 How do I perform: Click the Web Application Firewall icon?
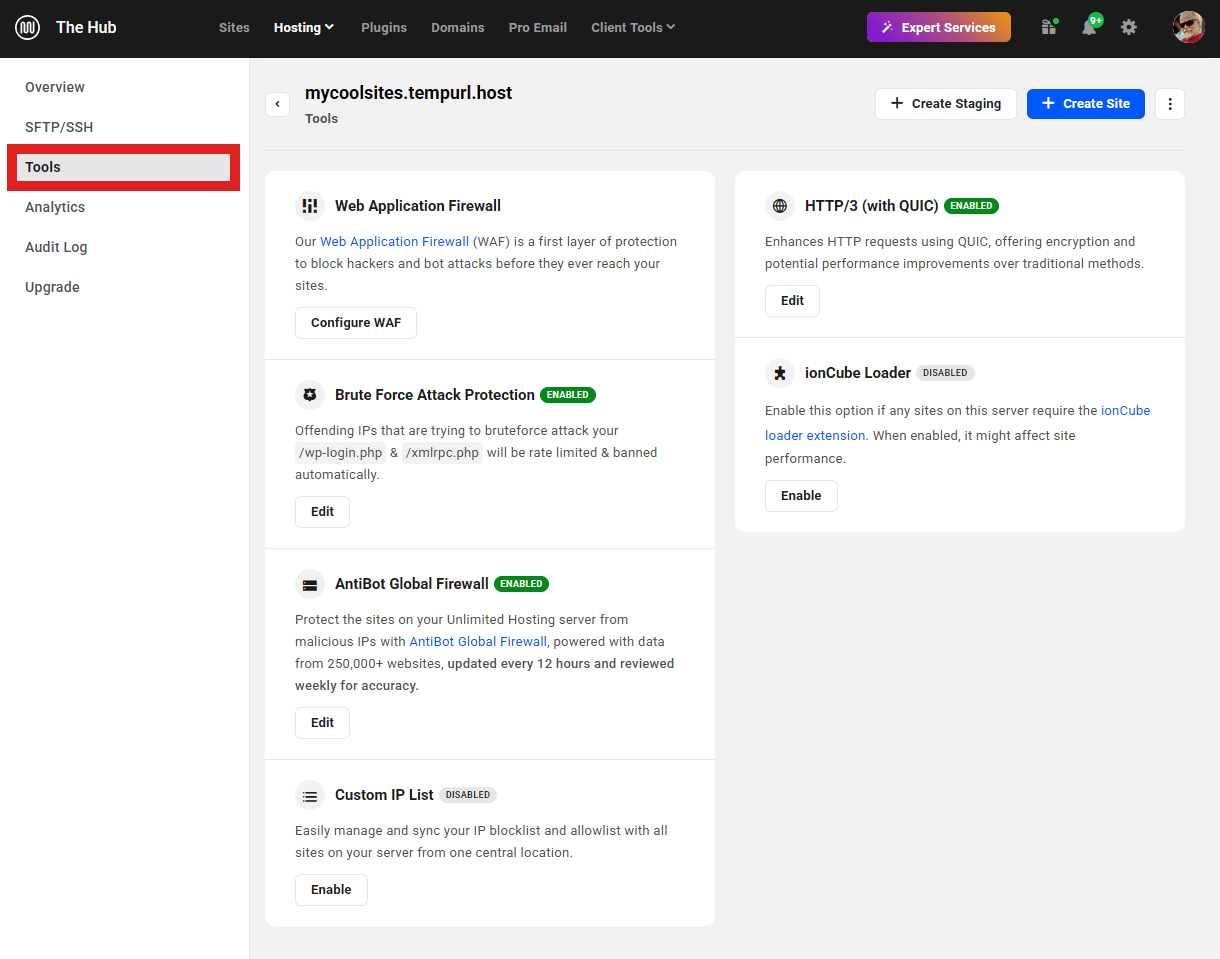pos(310,206)
